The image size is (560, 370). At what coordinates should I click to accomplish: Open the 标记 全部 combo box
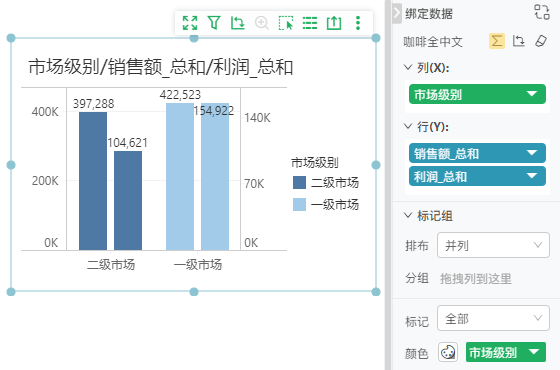[x=493, y=318]
